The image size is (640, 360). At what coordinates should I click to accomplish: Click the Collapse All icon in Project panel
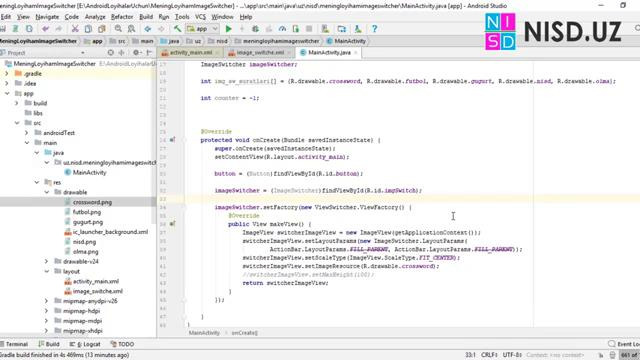[x=122, y=53]
